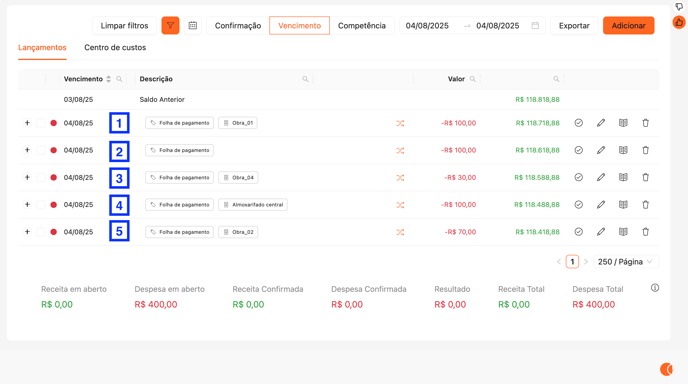Go to the previous page arrow

pyautogui.click(x=559, y=262)
